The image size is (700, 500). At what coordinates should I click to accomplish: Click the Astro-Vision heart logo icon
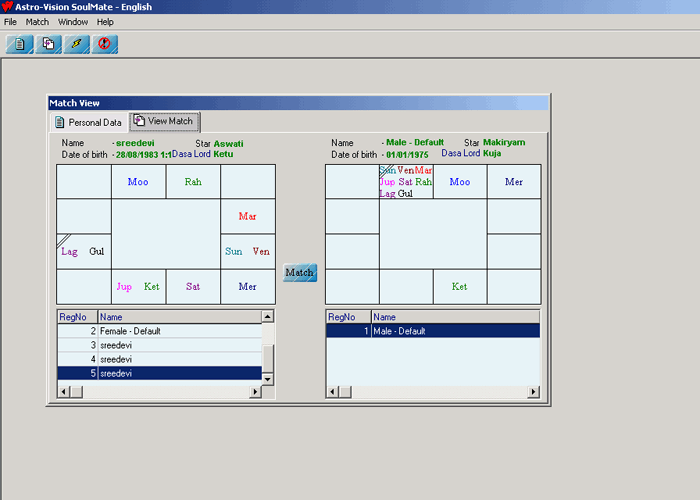[7, 6]
